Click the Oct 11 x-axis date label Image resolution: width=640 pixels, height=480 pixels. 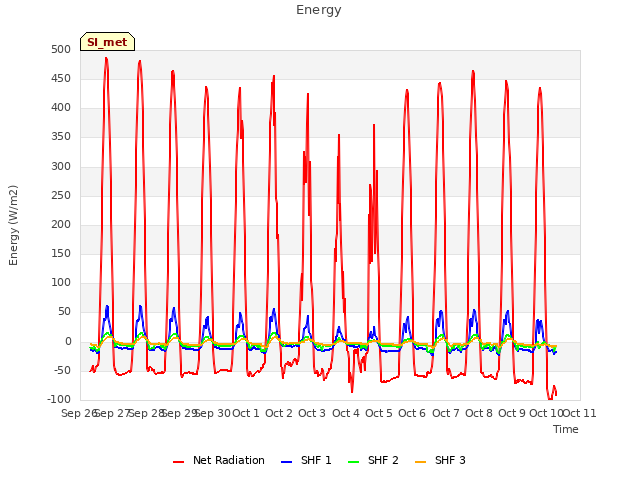[580, 413]
